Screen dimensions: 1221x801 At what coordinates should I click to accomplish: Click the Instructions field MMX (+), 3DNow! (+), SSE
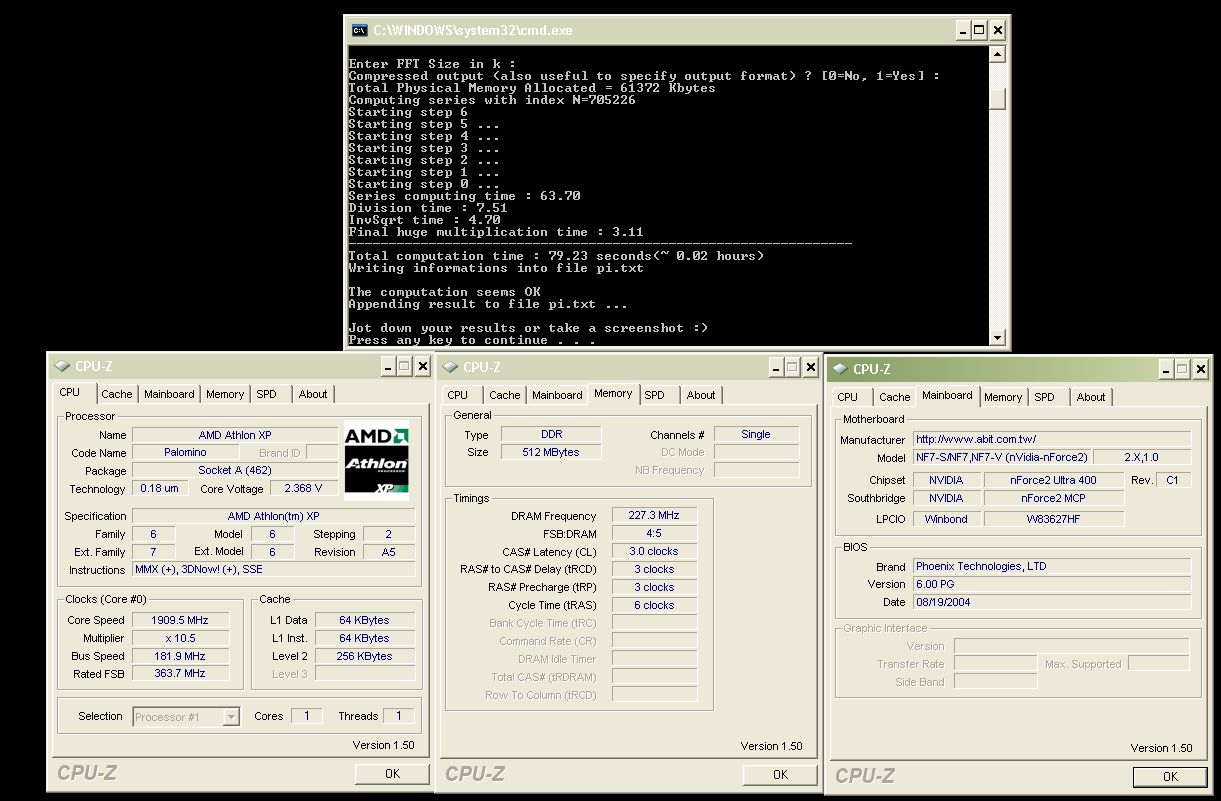(x=273, y=569)
